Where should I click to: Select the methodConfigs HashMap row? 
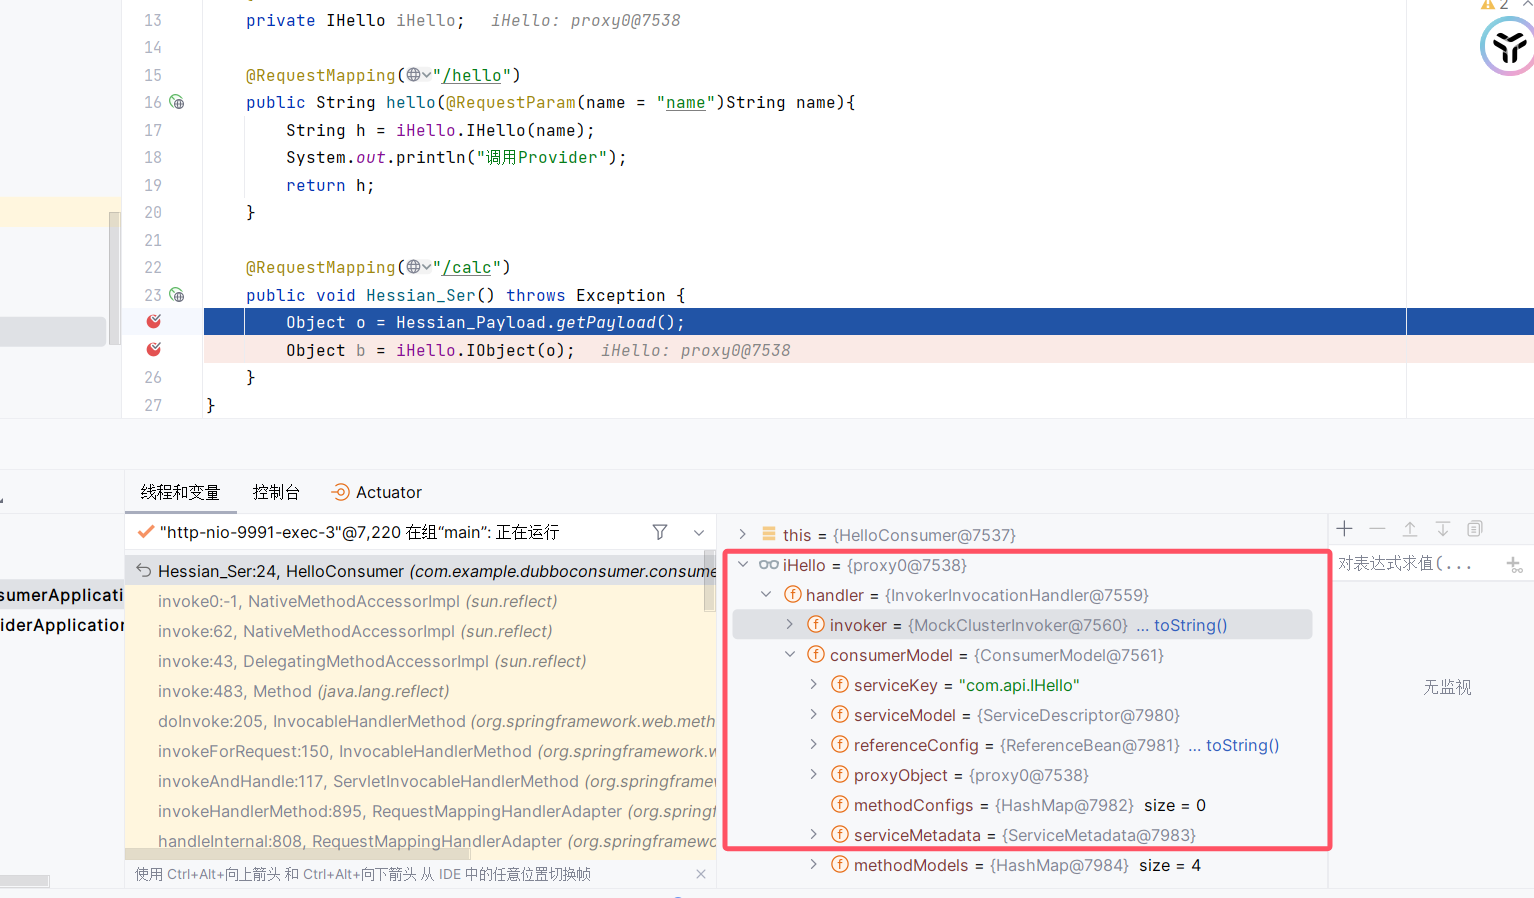(x=1023, y=805)
